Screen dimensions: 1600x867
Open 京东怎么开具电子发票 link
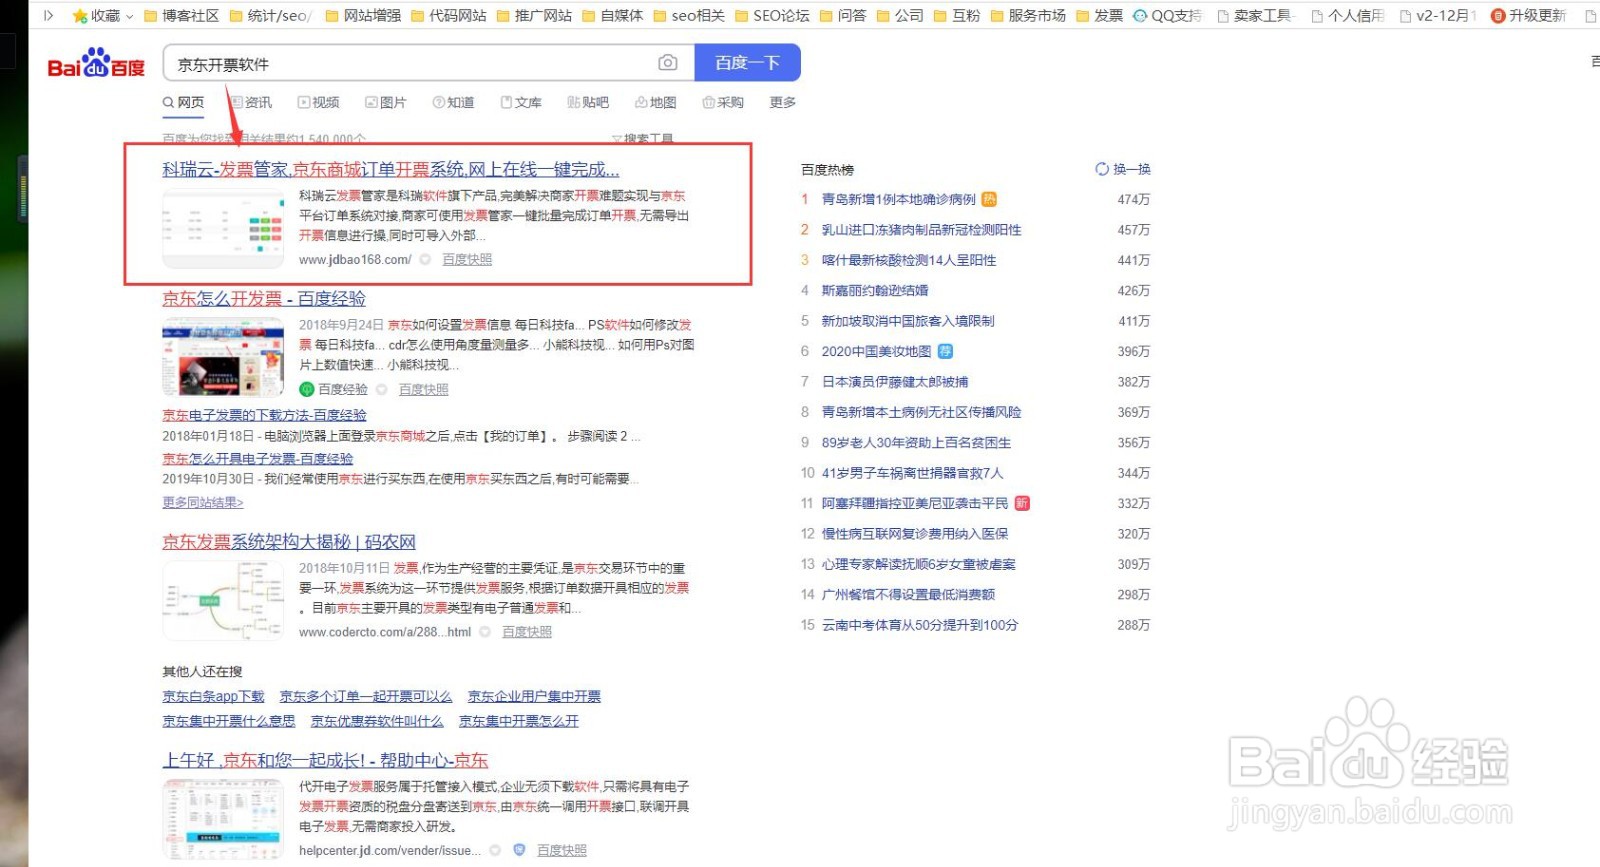pos(258,459)
